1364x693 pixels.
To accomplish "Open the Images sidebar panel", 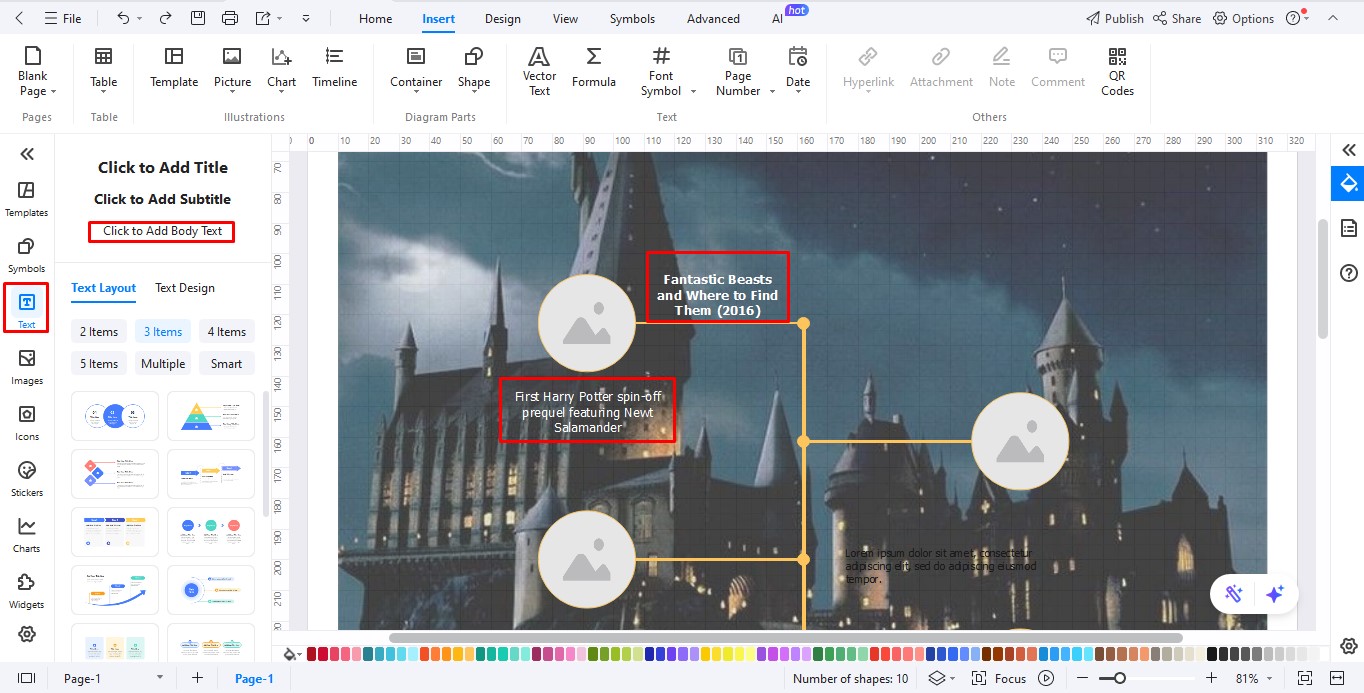I will (27, 366).
